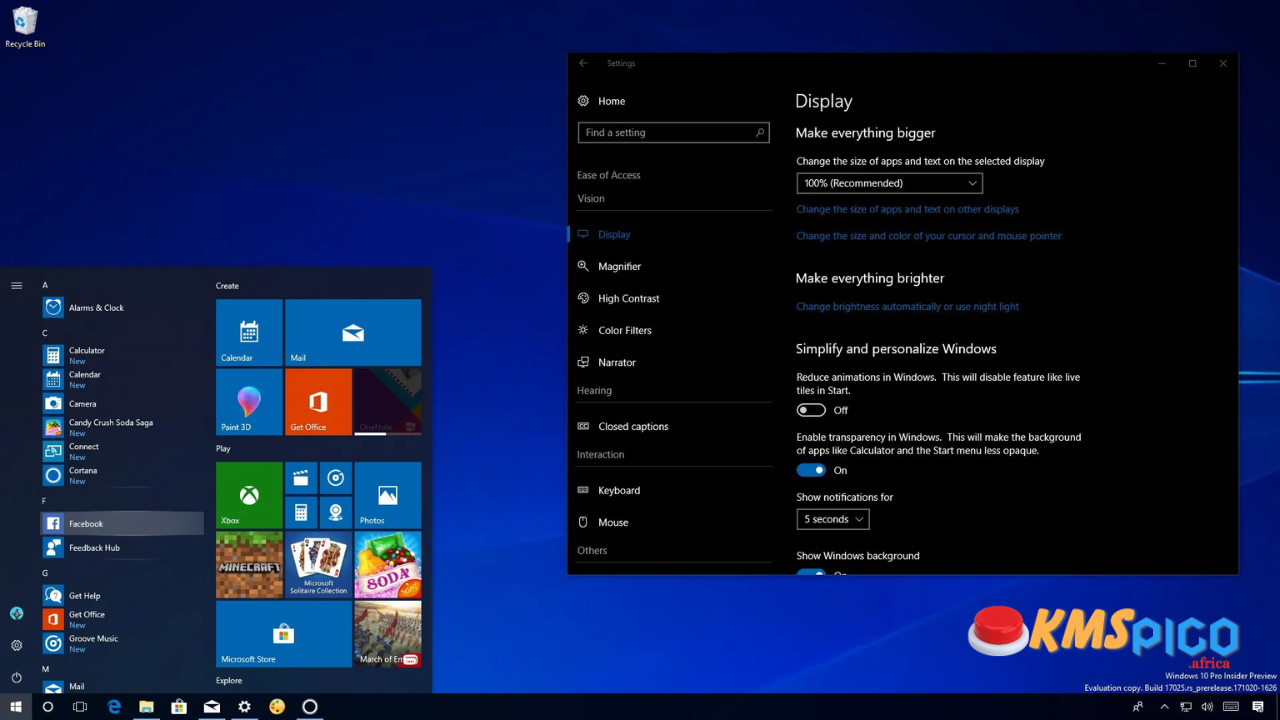
Task: Open the Home gear in Settings
Action: point(584,101)
